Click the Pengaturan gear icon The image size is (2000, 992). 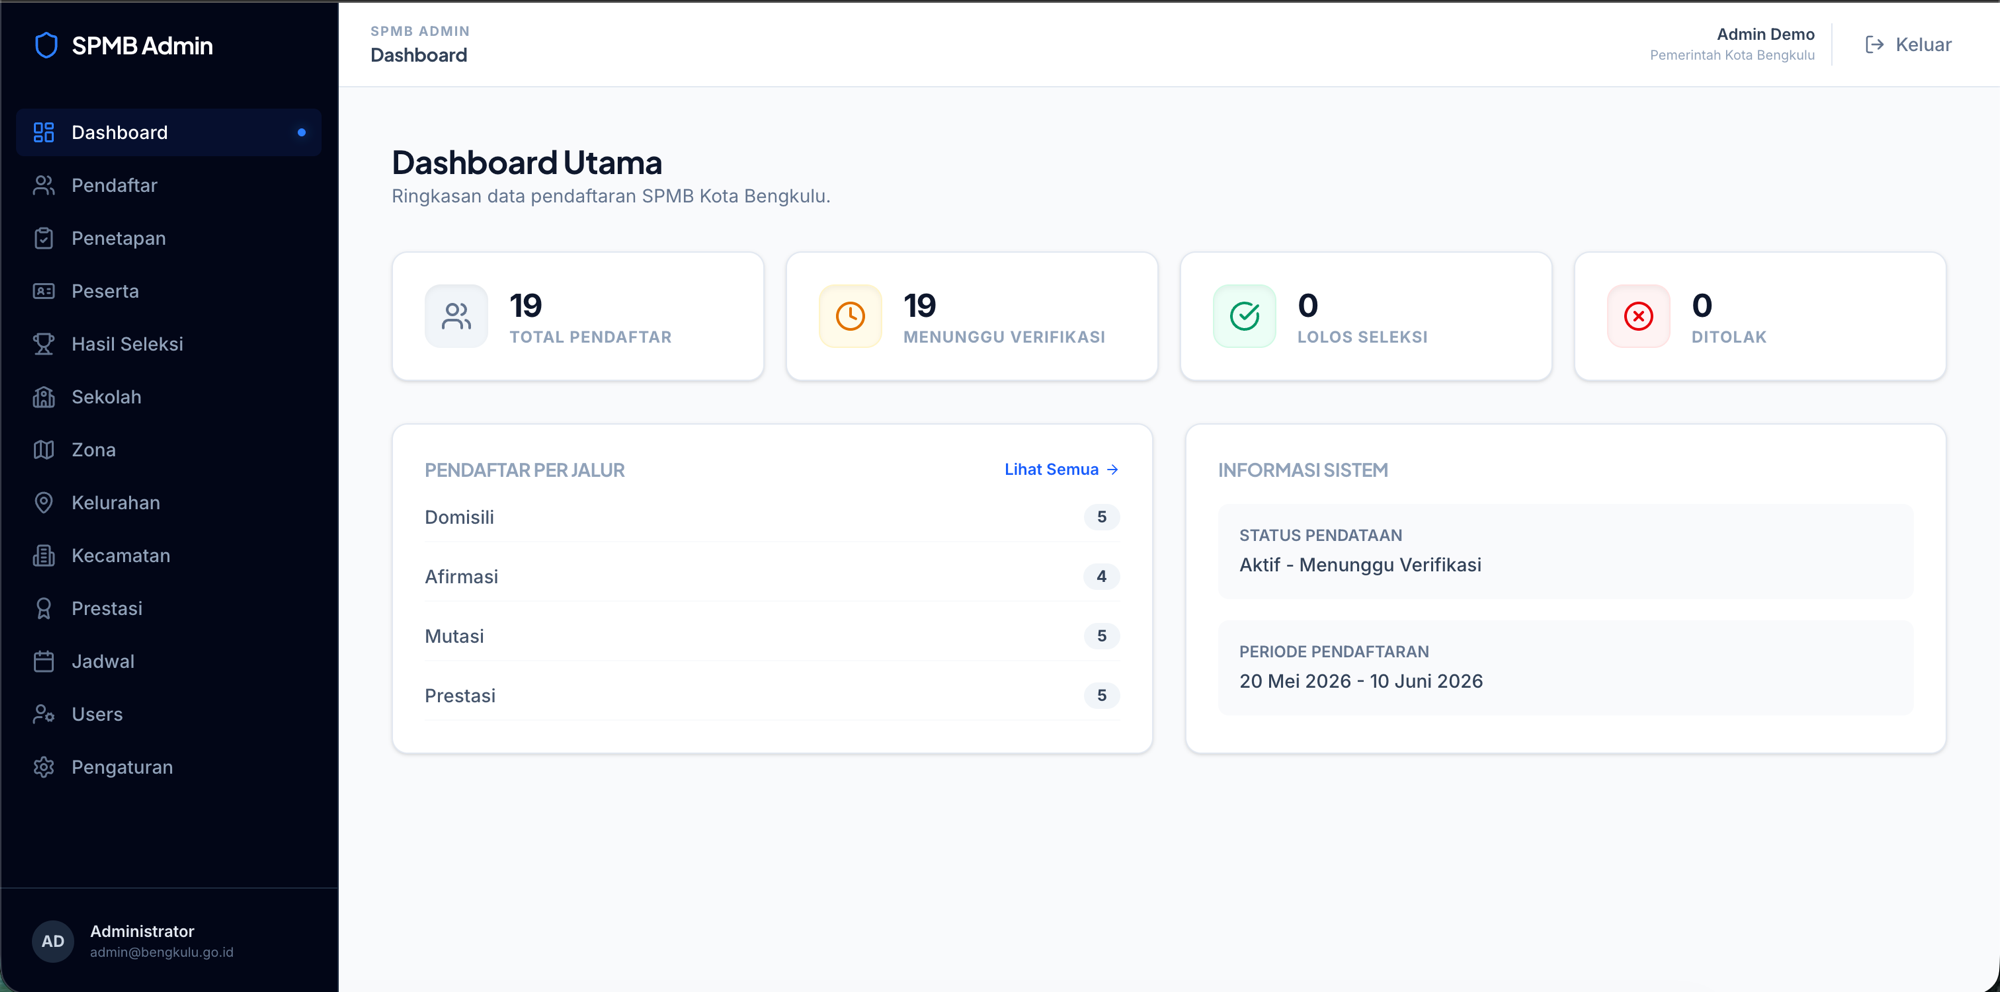pyautogui.click(x=44, y=767)
